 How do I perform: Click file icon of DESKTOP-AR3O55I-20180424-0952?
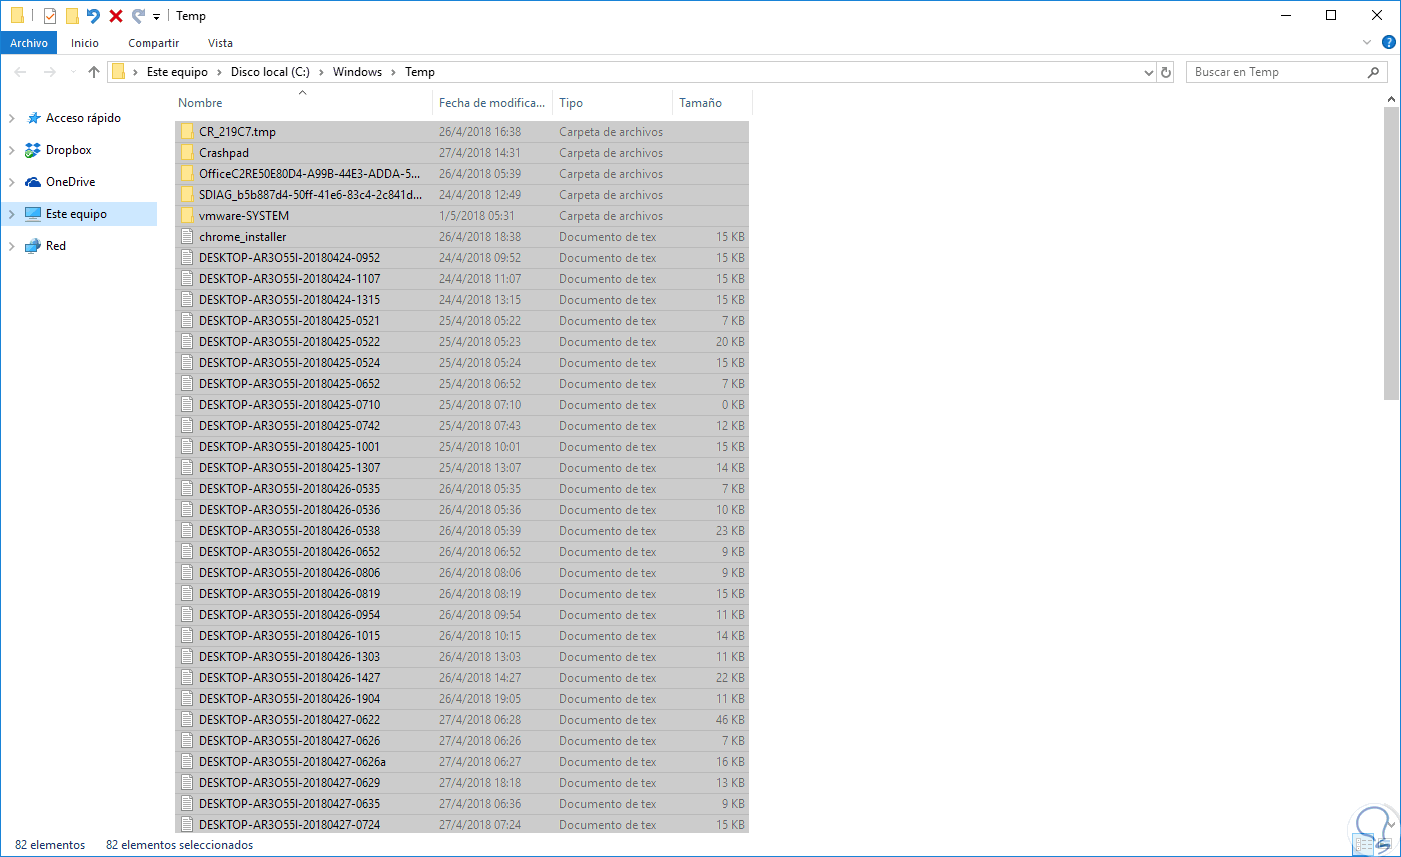tap(187, 258)
